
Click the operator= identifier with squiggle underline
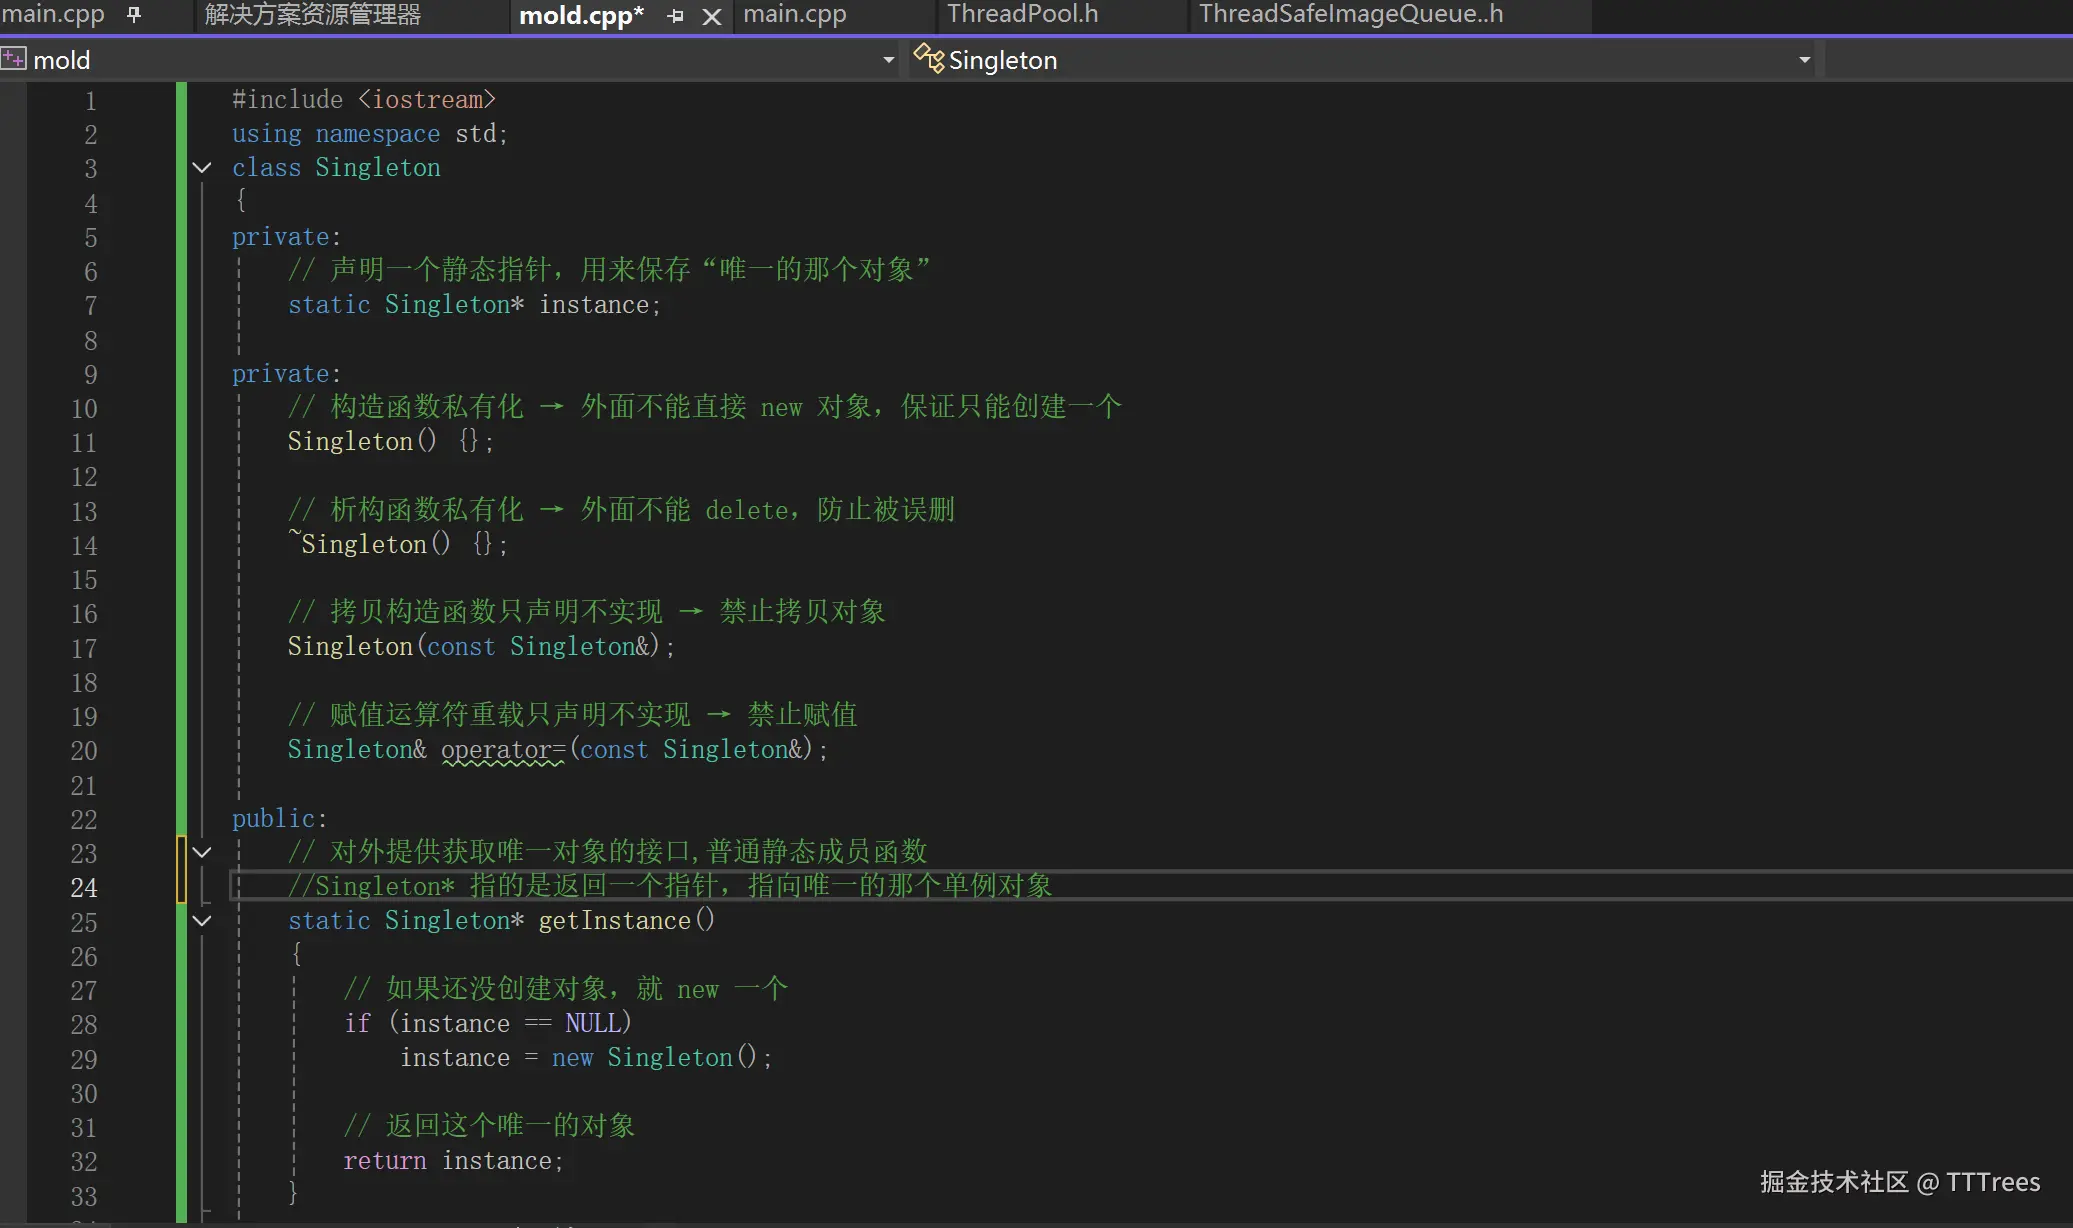pyautogui.click(x=502, y=749)
